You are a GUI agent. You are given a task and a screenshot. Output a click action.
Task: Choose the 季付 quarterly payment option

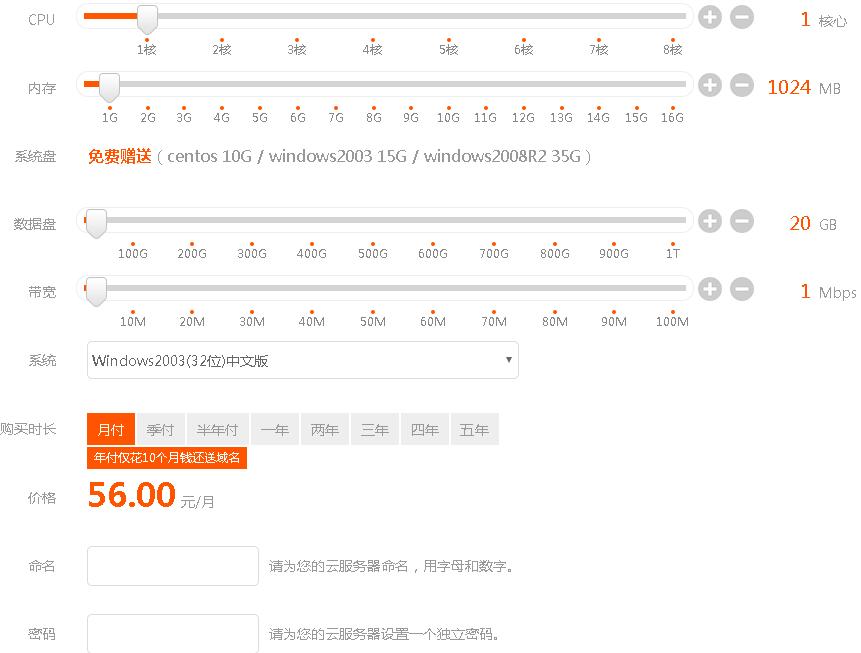pos(160,430)
